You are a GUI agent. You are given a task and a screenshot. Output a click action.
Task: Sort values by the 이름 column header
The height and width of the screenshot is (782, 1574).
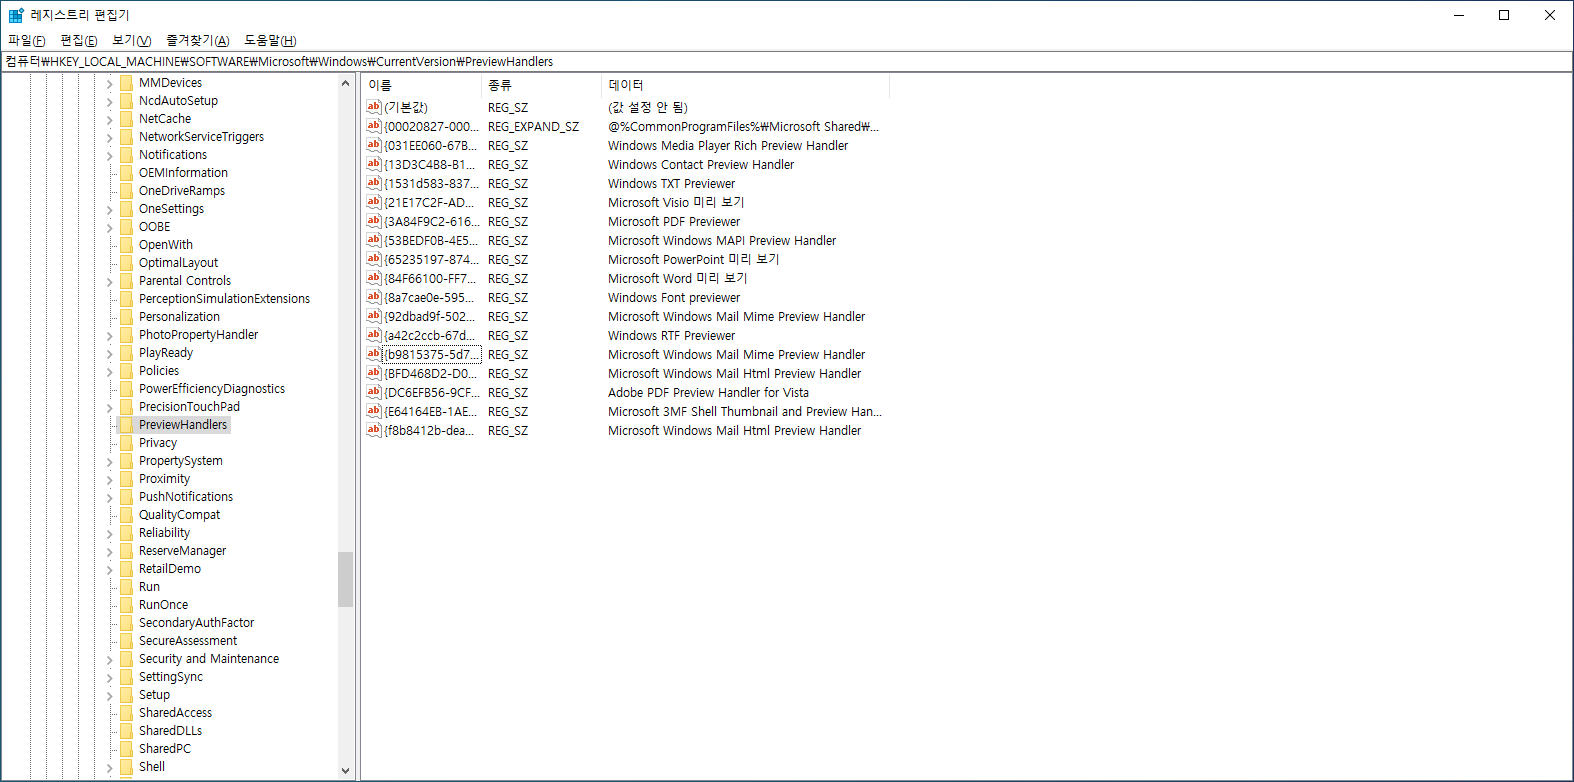pyautogui.click(x=421, y=85)
